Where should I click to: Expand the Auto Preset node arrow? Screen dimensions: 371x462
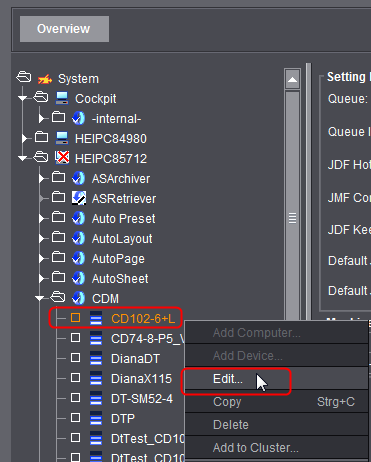(41, 219)
